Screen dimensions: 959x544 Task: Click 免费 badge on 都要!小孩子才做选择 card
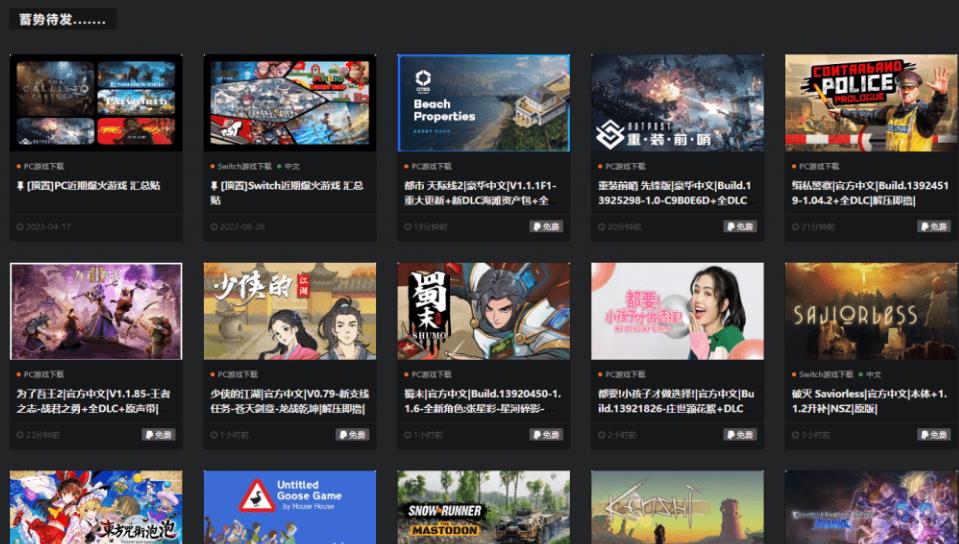[x=740, y=434]
